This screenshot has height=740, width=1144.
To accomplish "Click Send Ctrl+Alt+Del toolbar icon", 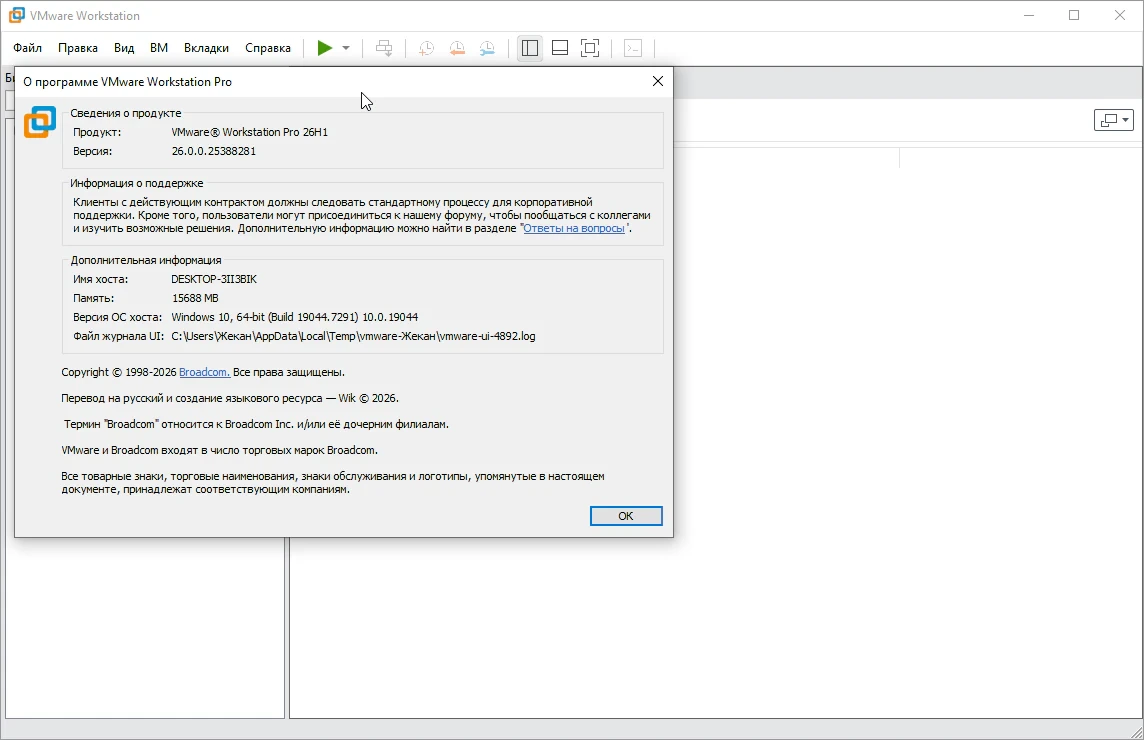I will pyautogui.click(x=384, y=48).
